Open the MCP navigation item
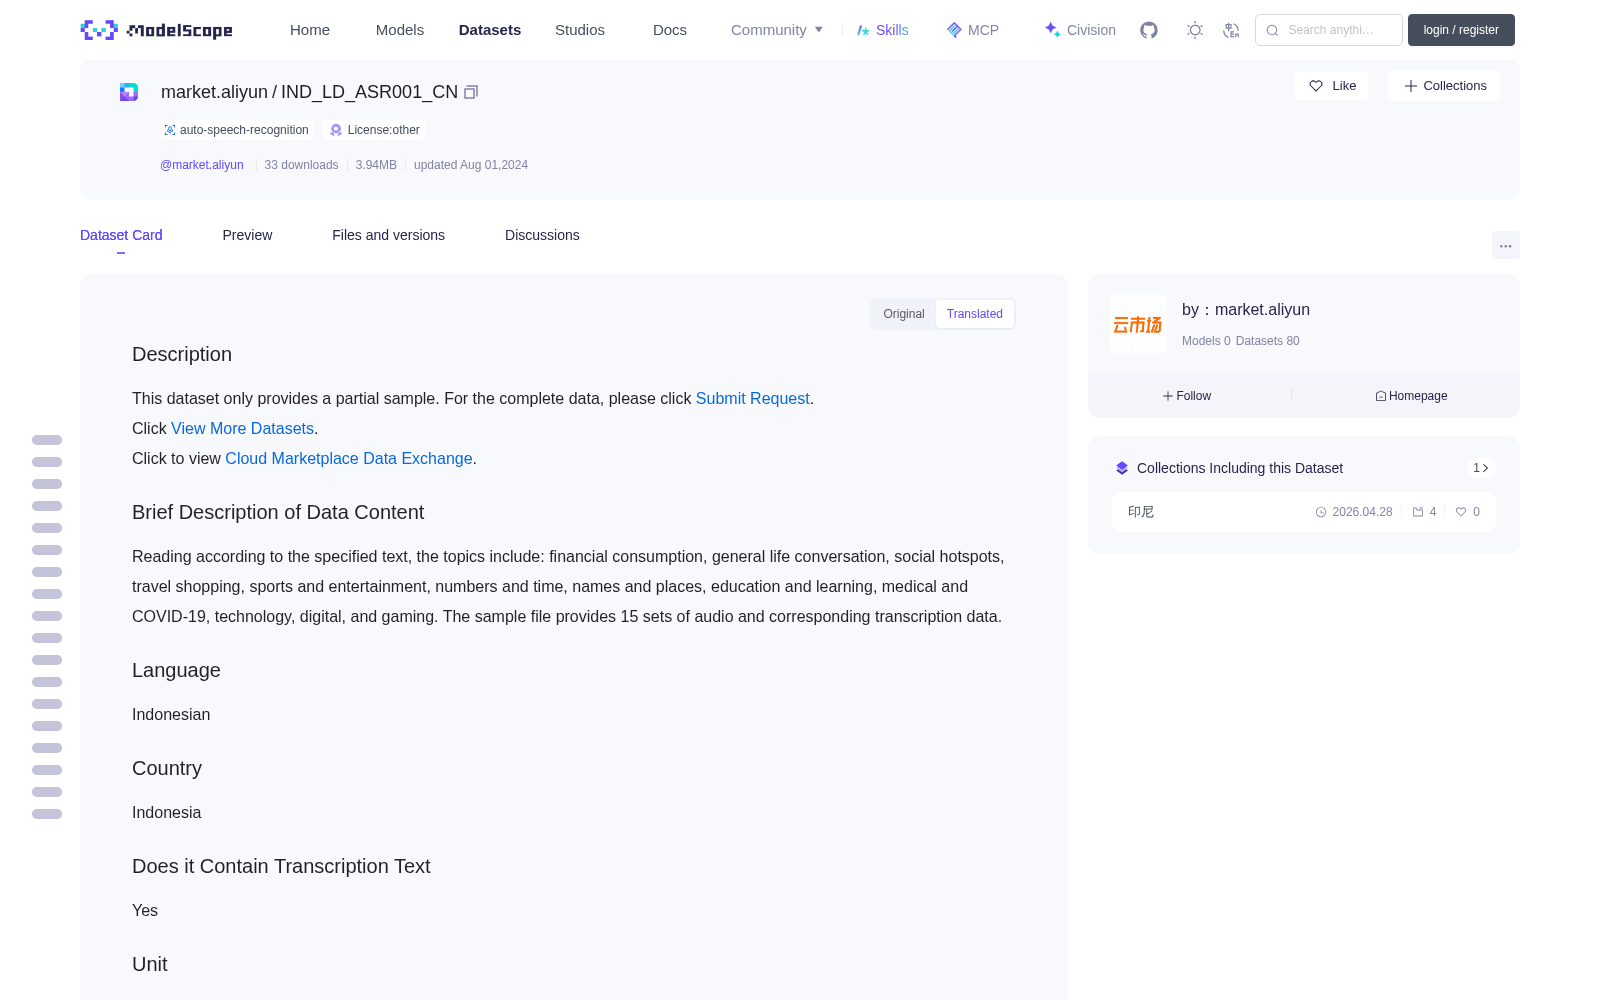Image resolution: width=1600 pixels, height=1000 pixels. 973,30
